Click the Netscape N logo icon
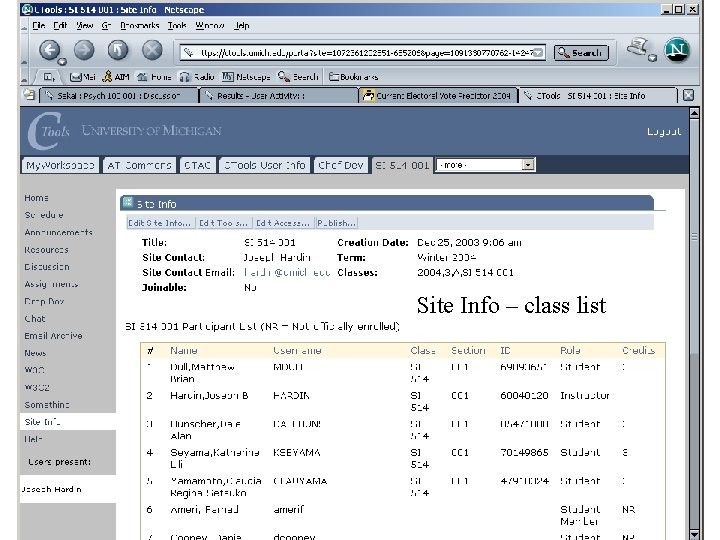This screenshot has width=720, height=540. point(677,50)
